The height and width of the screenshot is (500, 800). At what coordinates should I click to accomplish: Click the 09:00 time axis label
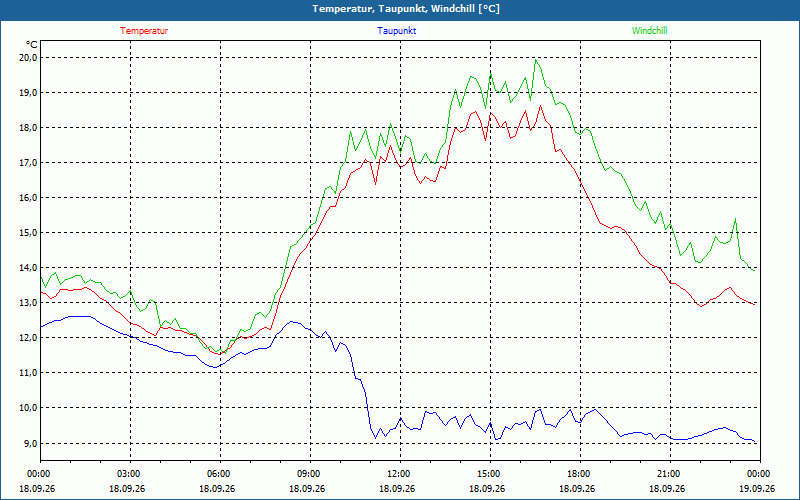click(x=310, y=474)
